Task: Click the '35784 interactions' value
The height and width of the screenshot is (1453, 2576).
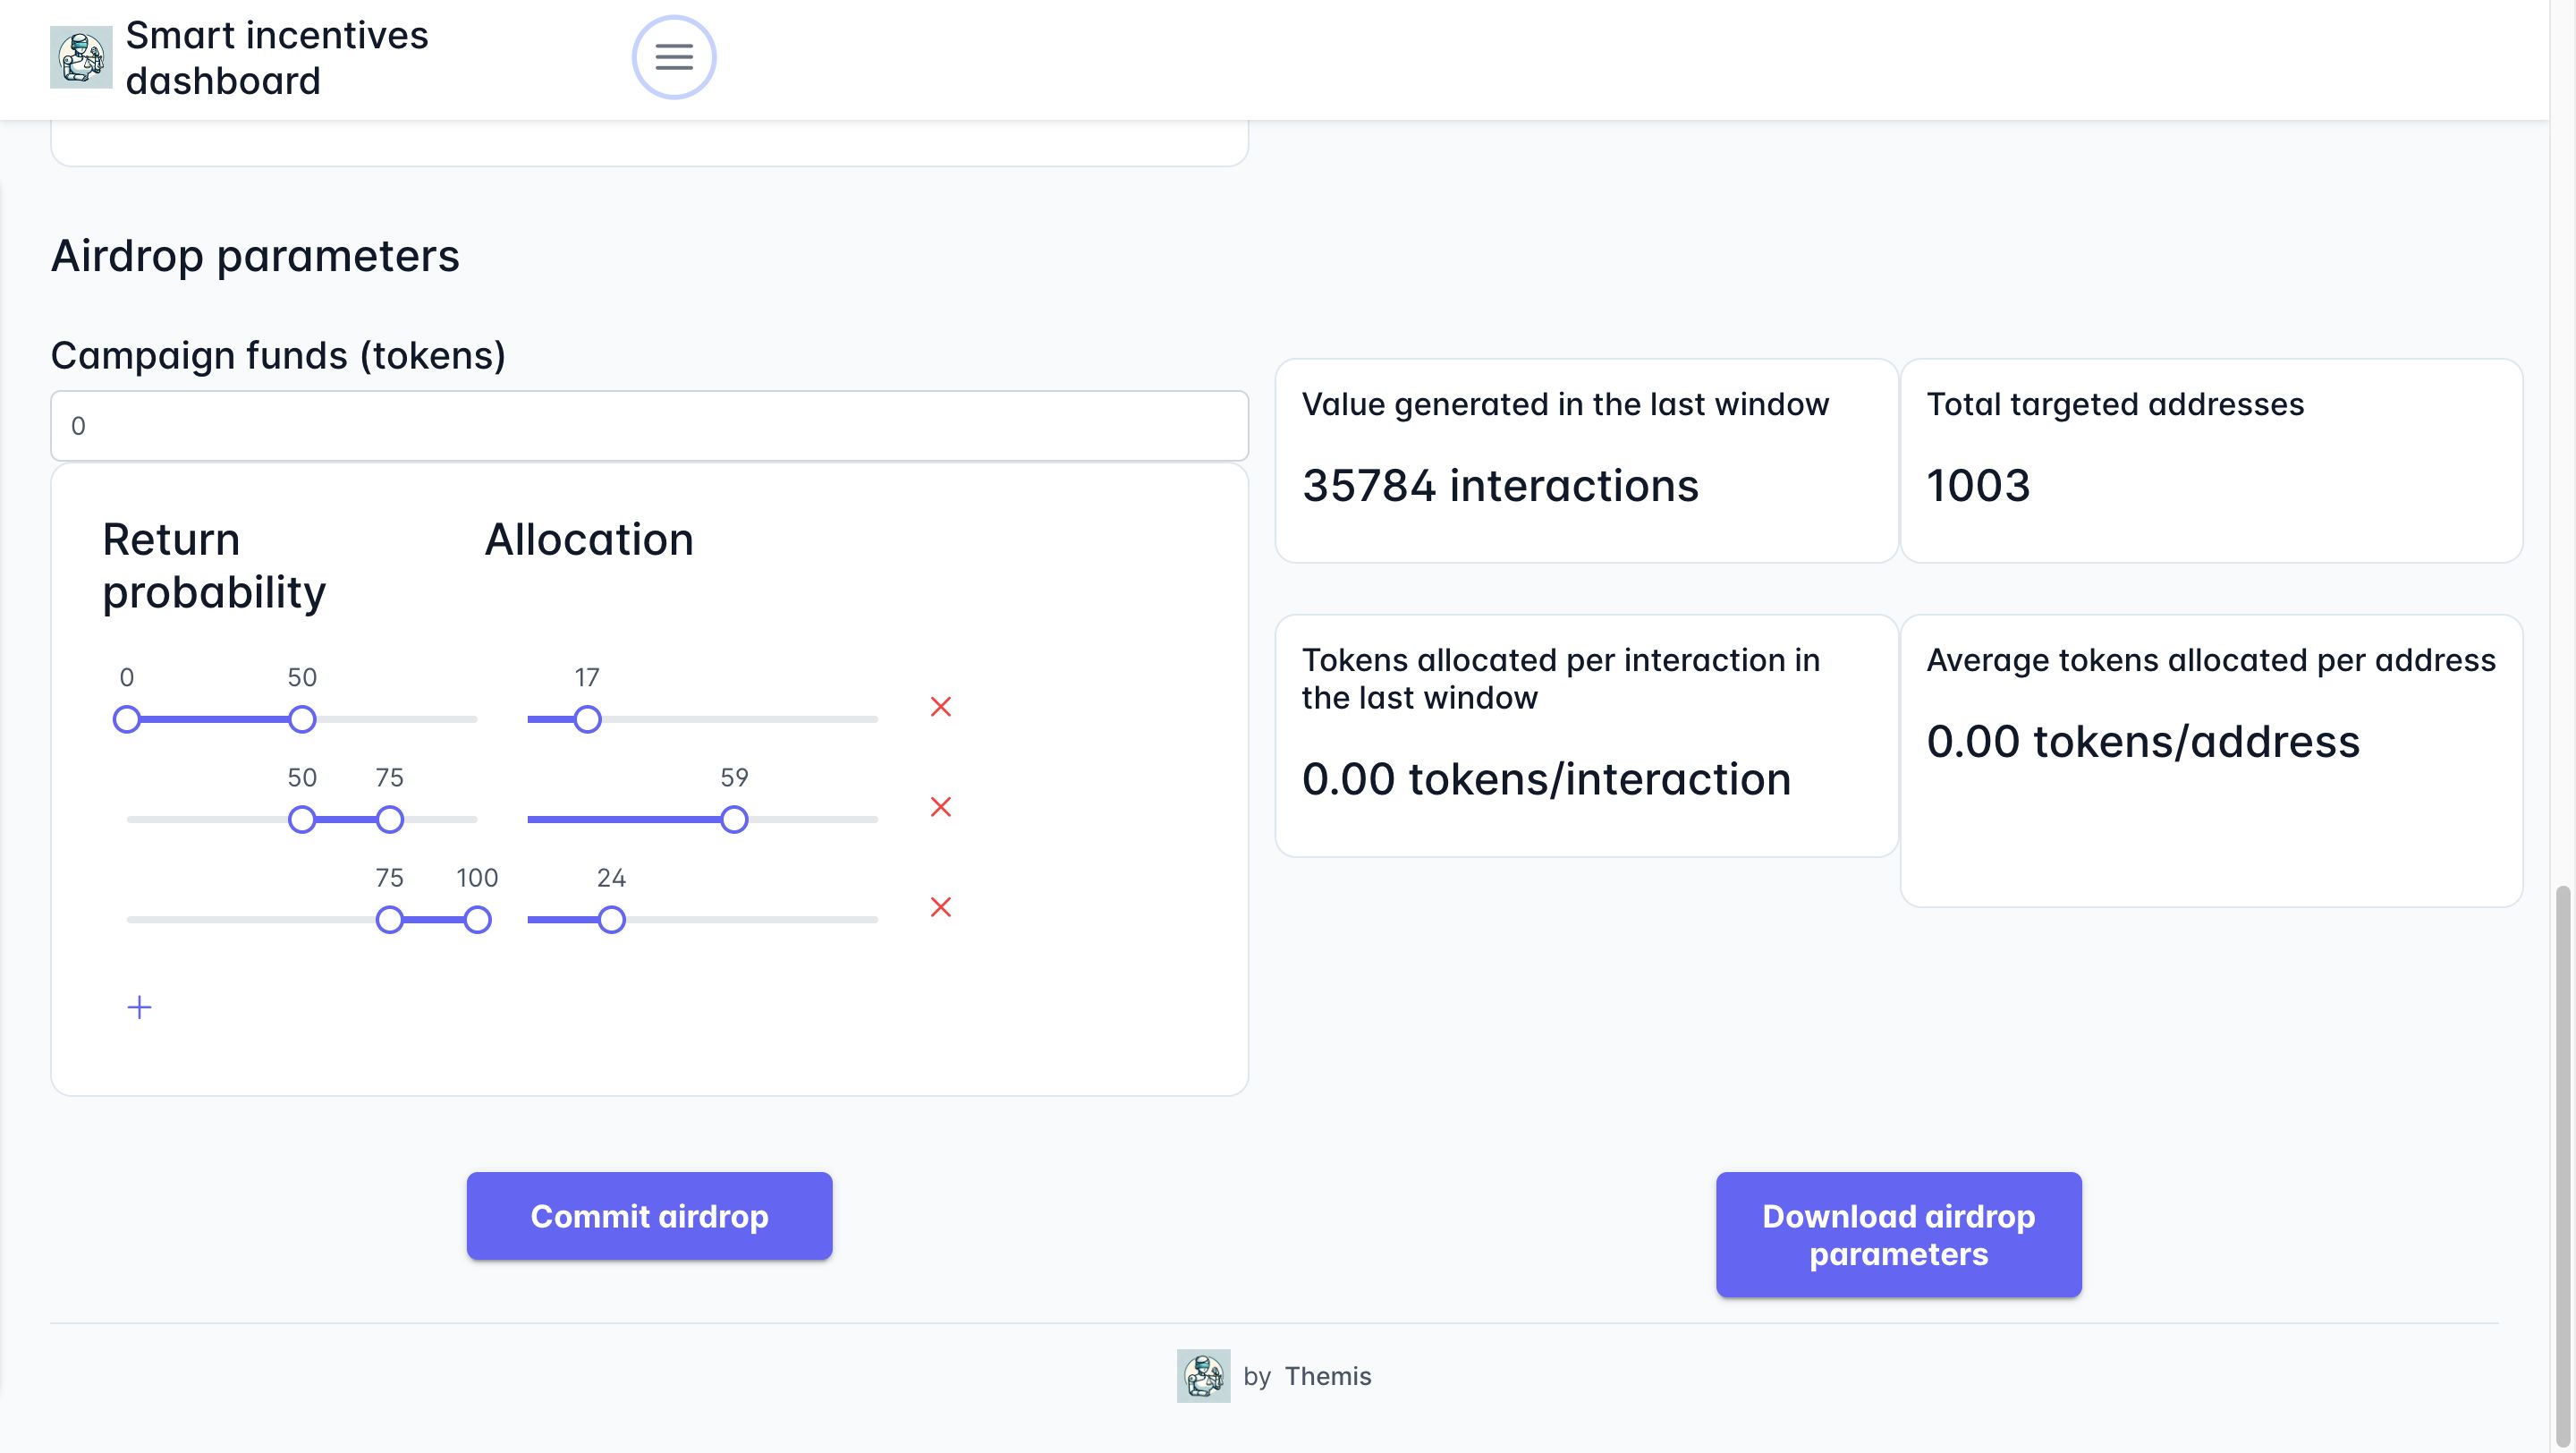Action: (1500, 486)
